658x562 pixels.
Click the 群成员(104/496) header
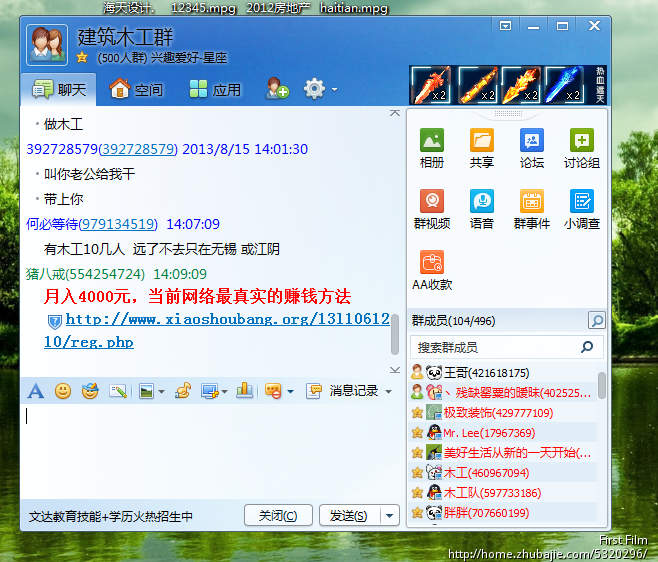[454, 321]
